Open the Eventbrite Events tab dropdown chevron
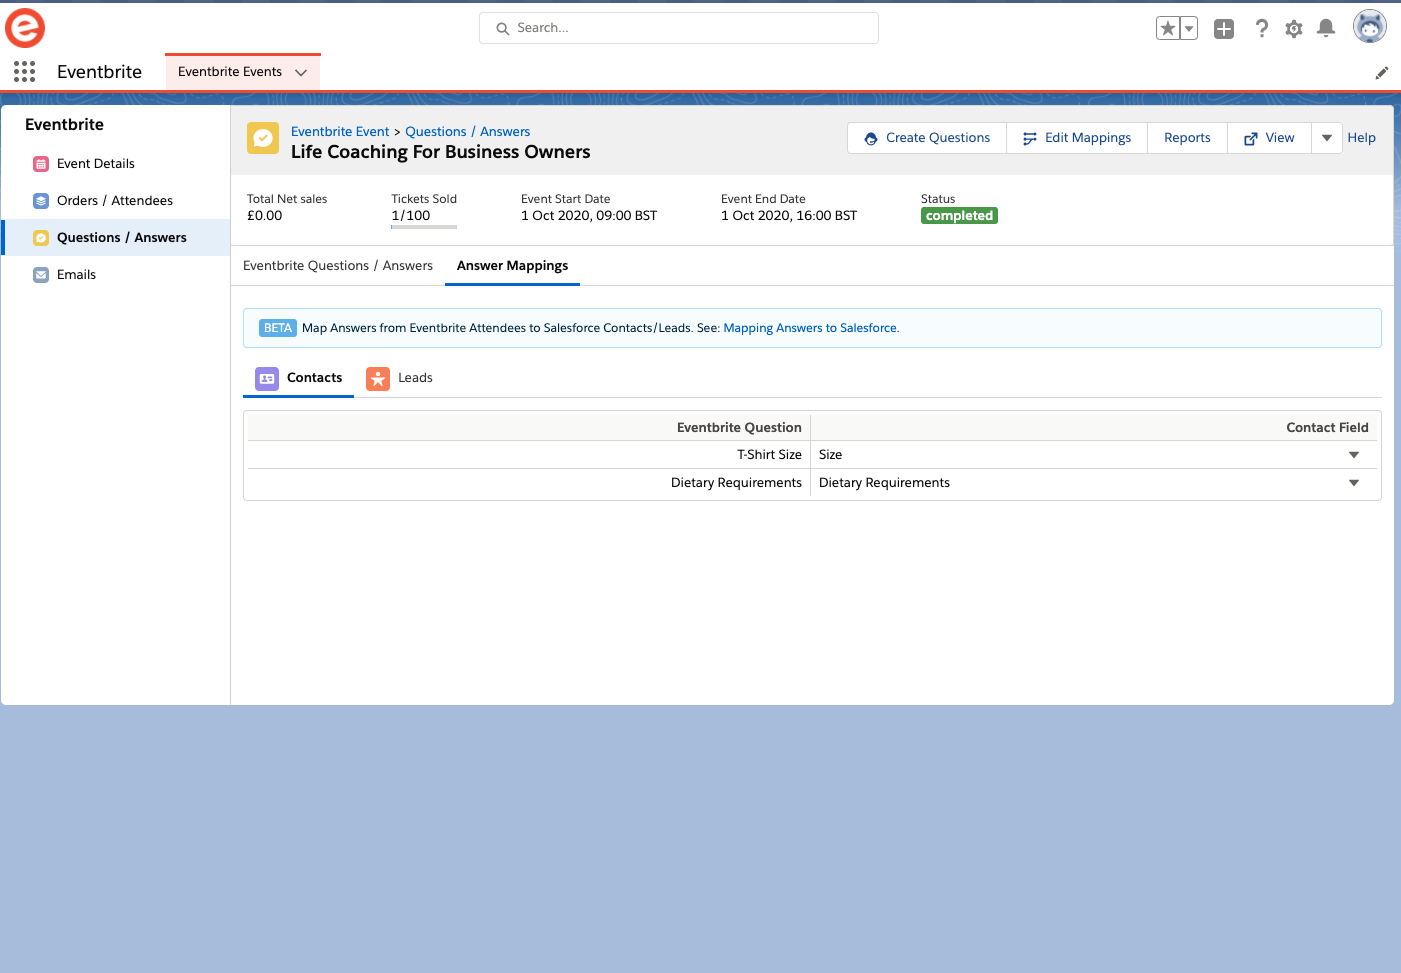 tap(301, 72)
